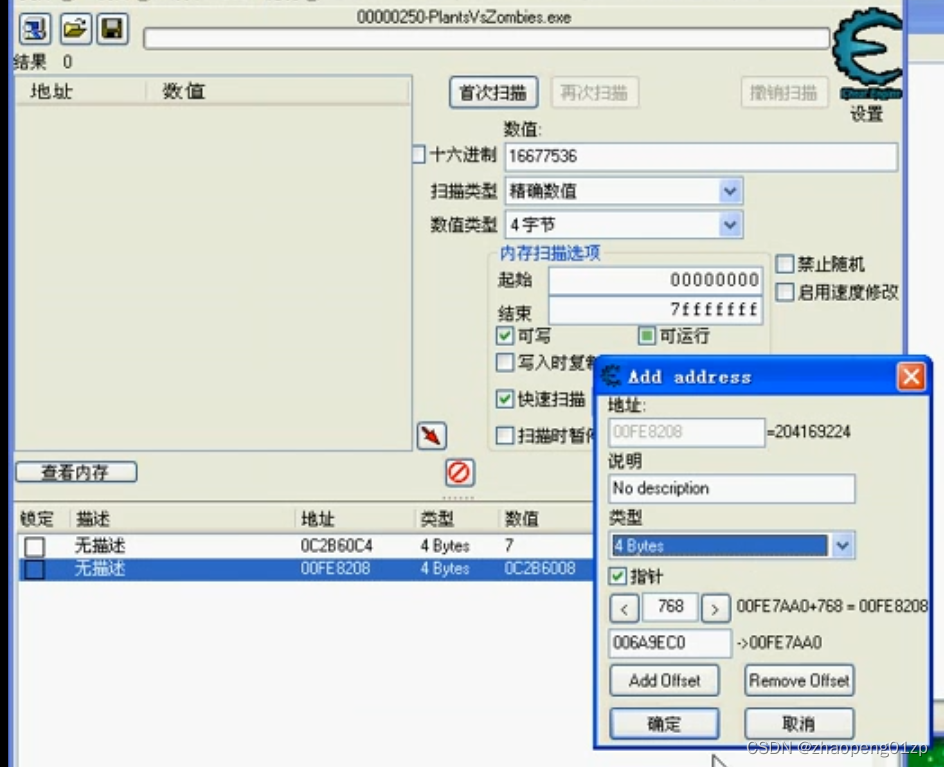The image size is (944, 767).
Task: Toggle the 扫描时暂停 checkbox
Action: point(505,435)
